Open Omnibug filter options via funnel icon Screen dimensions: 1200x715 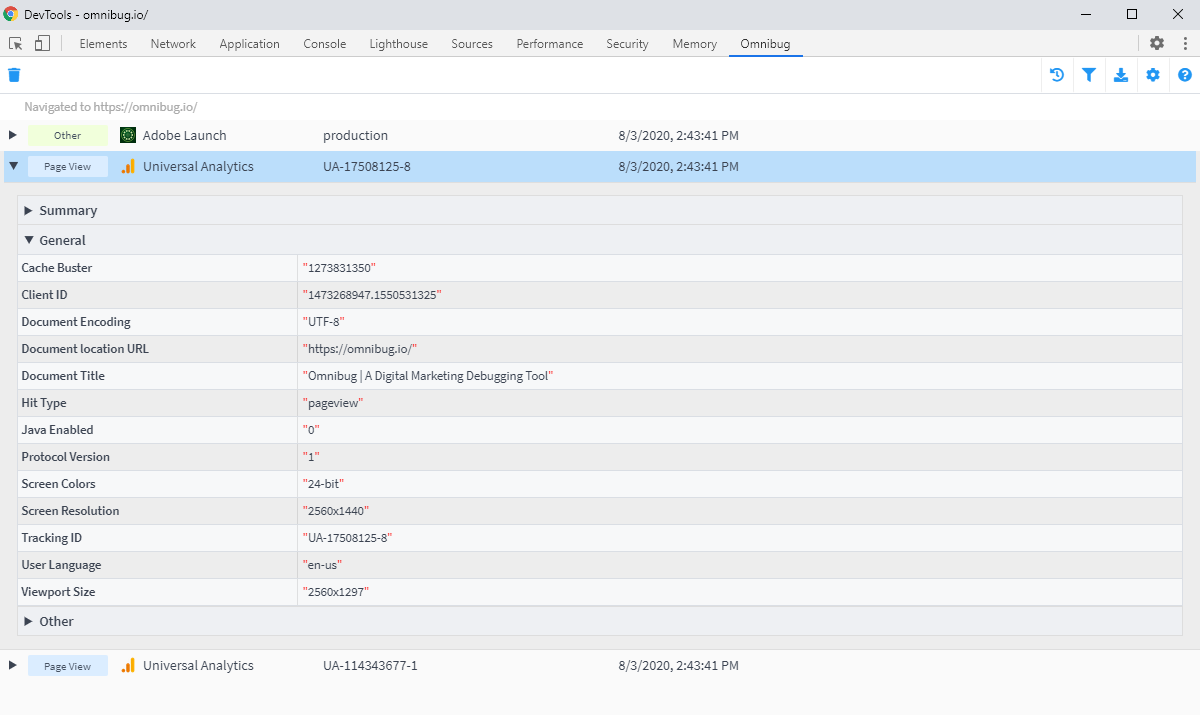[1089, 74]
